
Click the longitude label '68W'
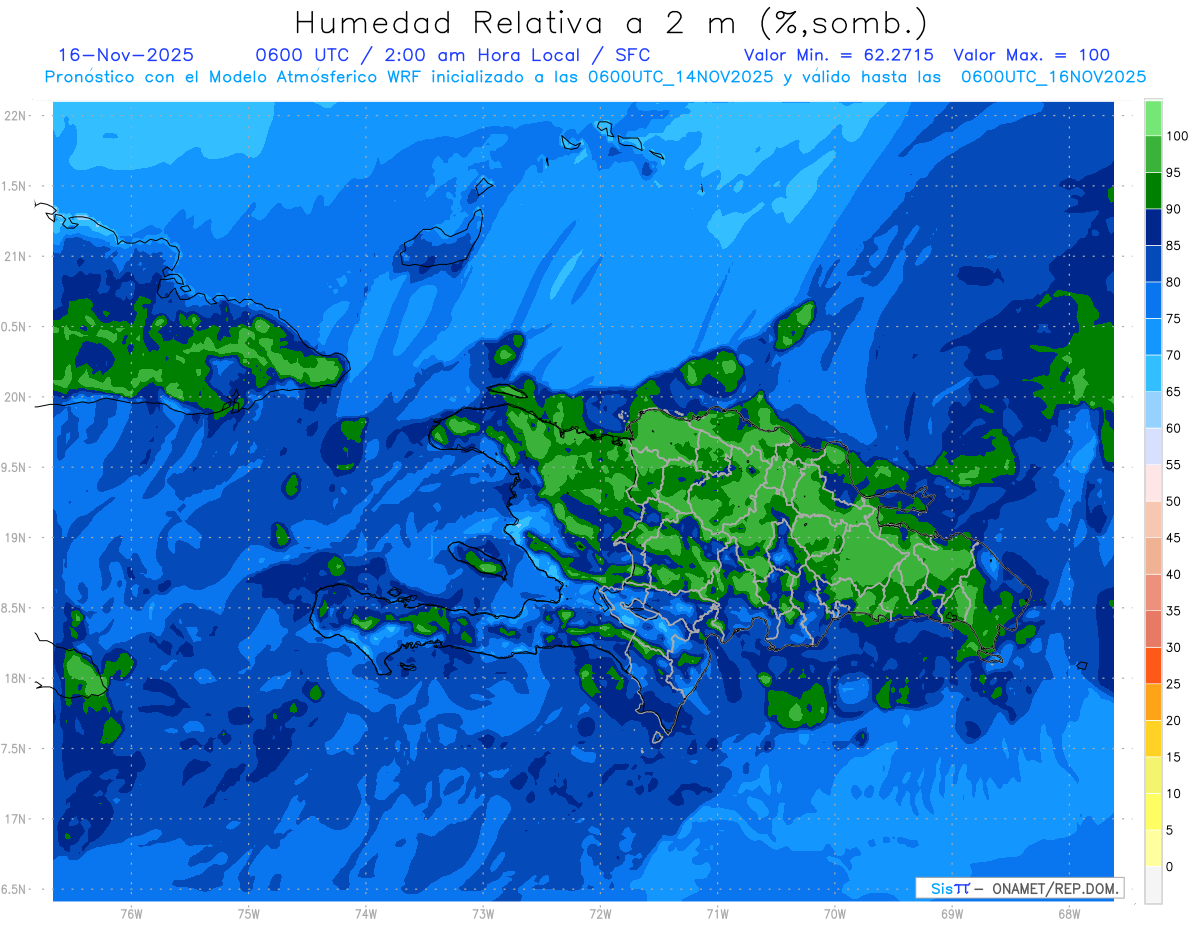[x=1069, y=913]
